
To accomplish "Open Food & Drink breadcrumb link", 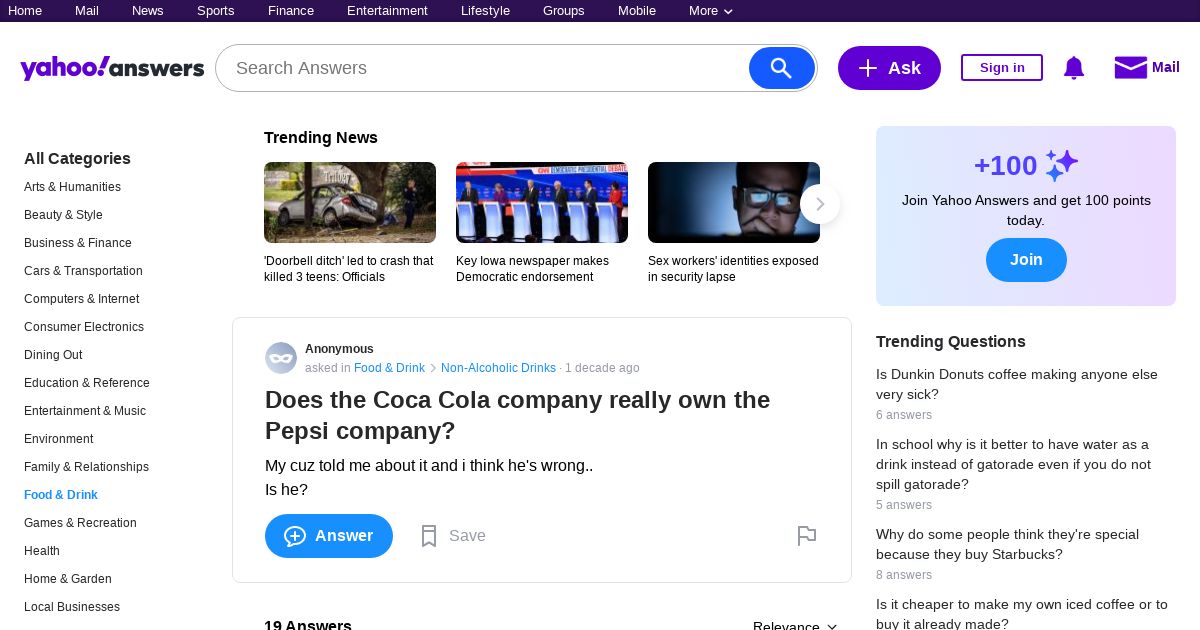I will click(389, 368).
